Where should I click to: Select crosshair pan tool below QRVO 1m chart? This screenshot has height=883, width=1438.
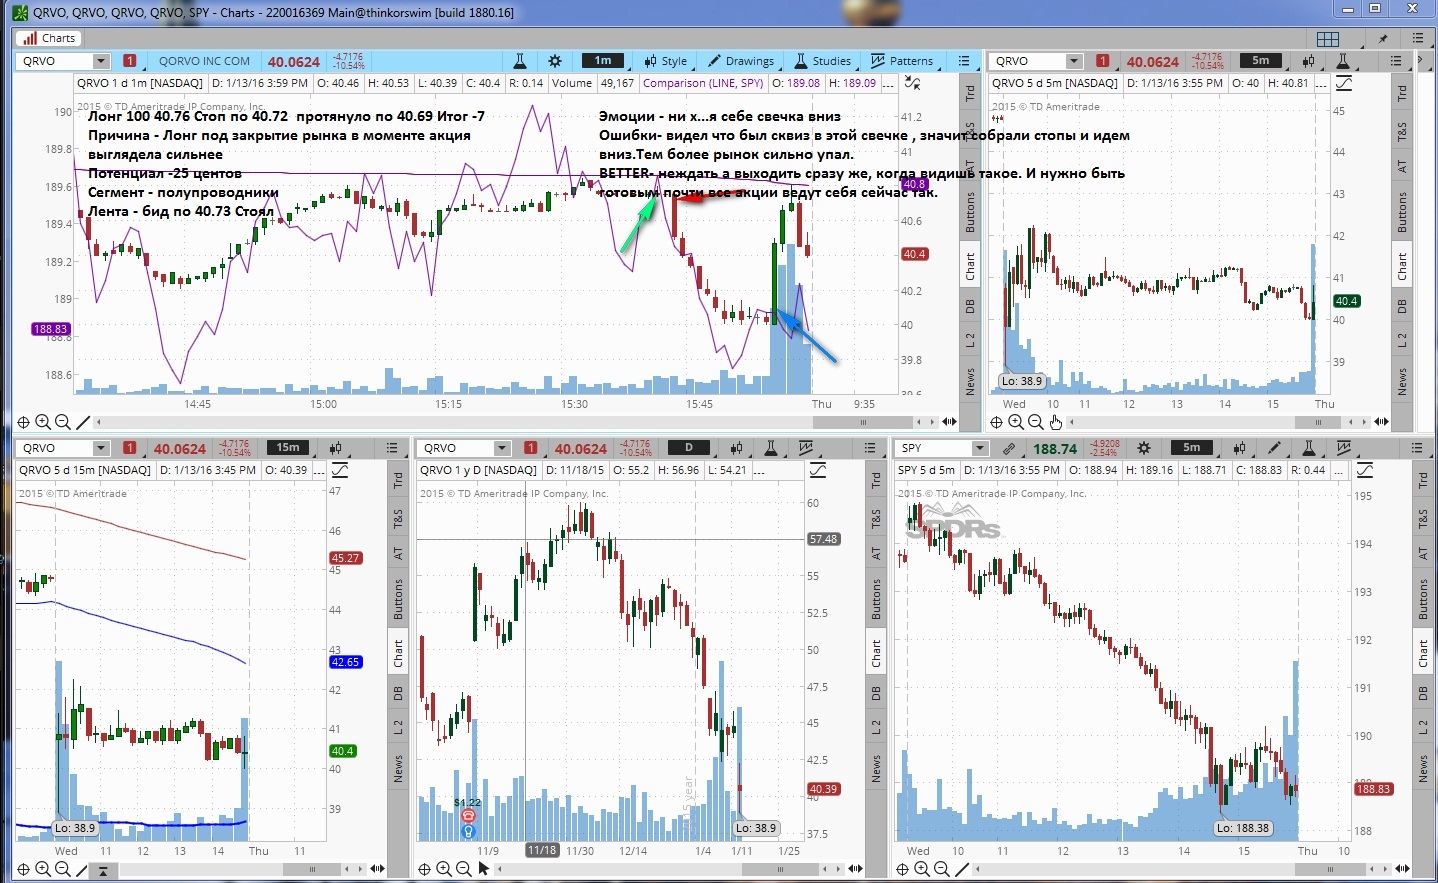[x=23, y=422]
